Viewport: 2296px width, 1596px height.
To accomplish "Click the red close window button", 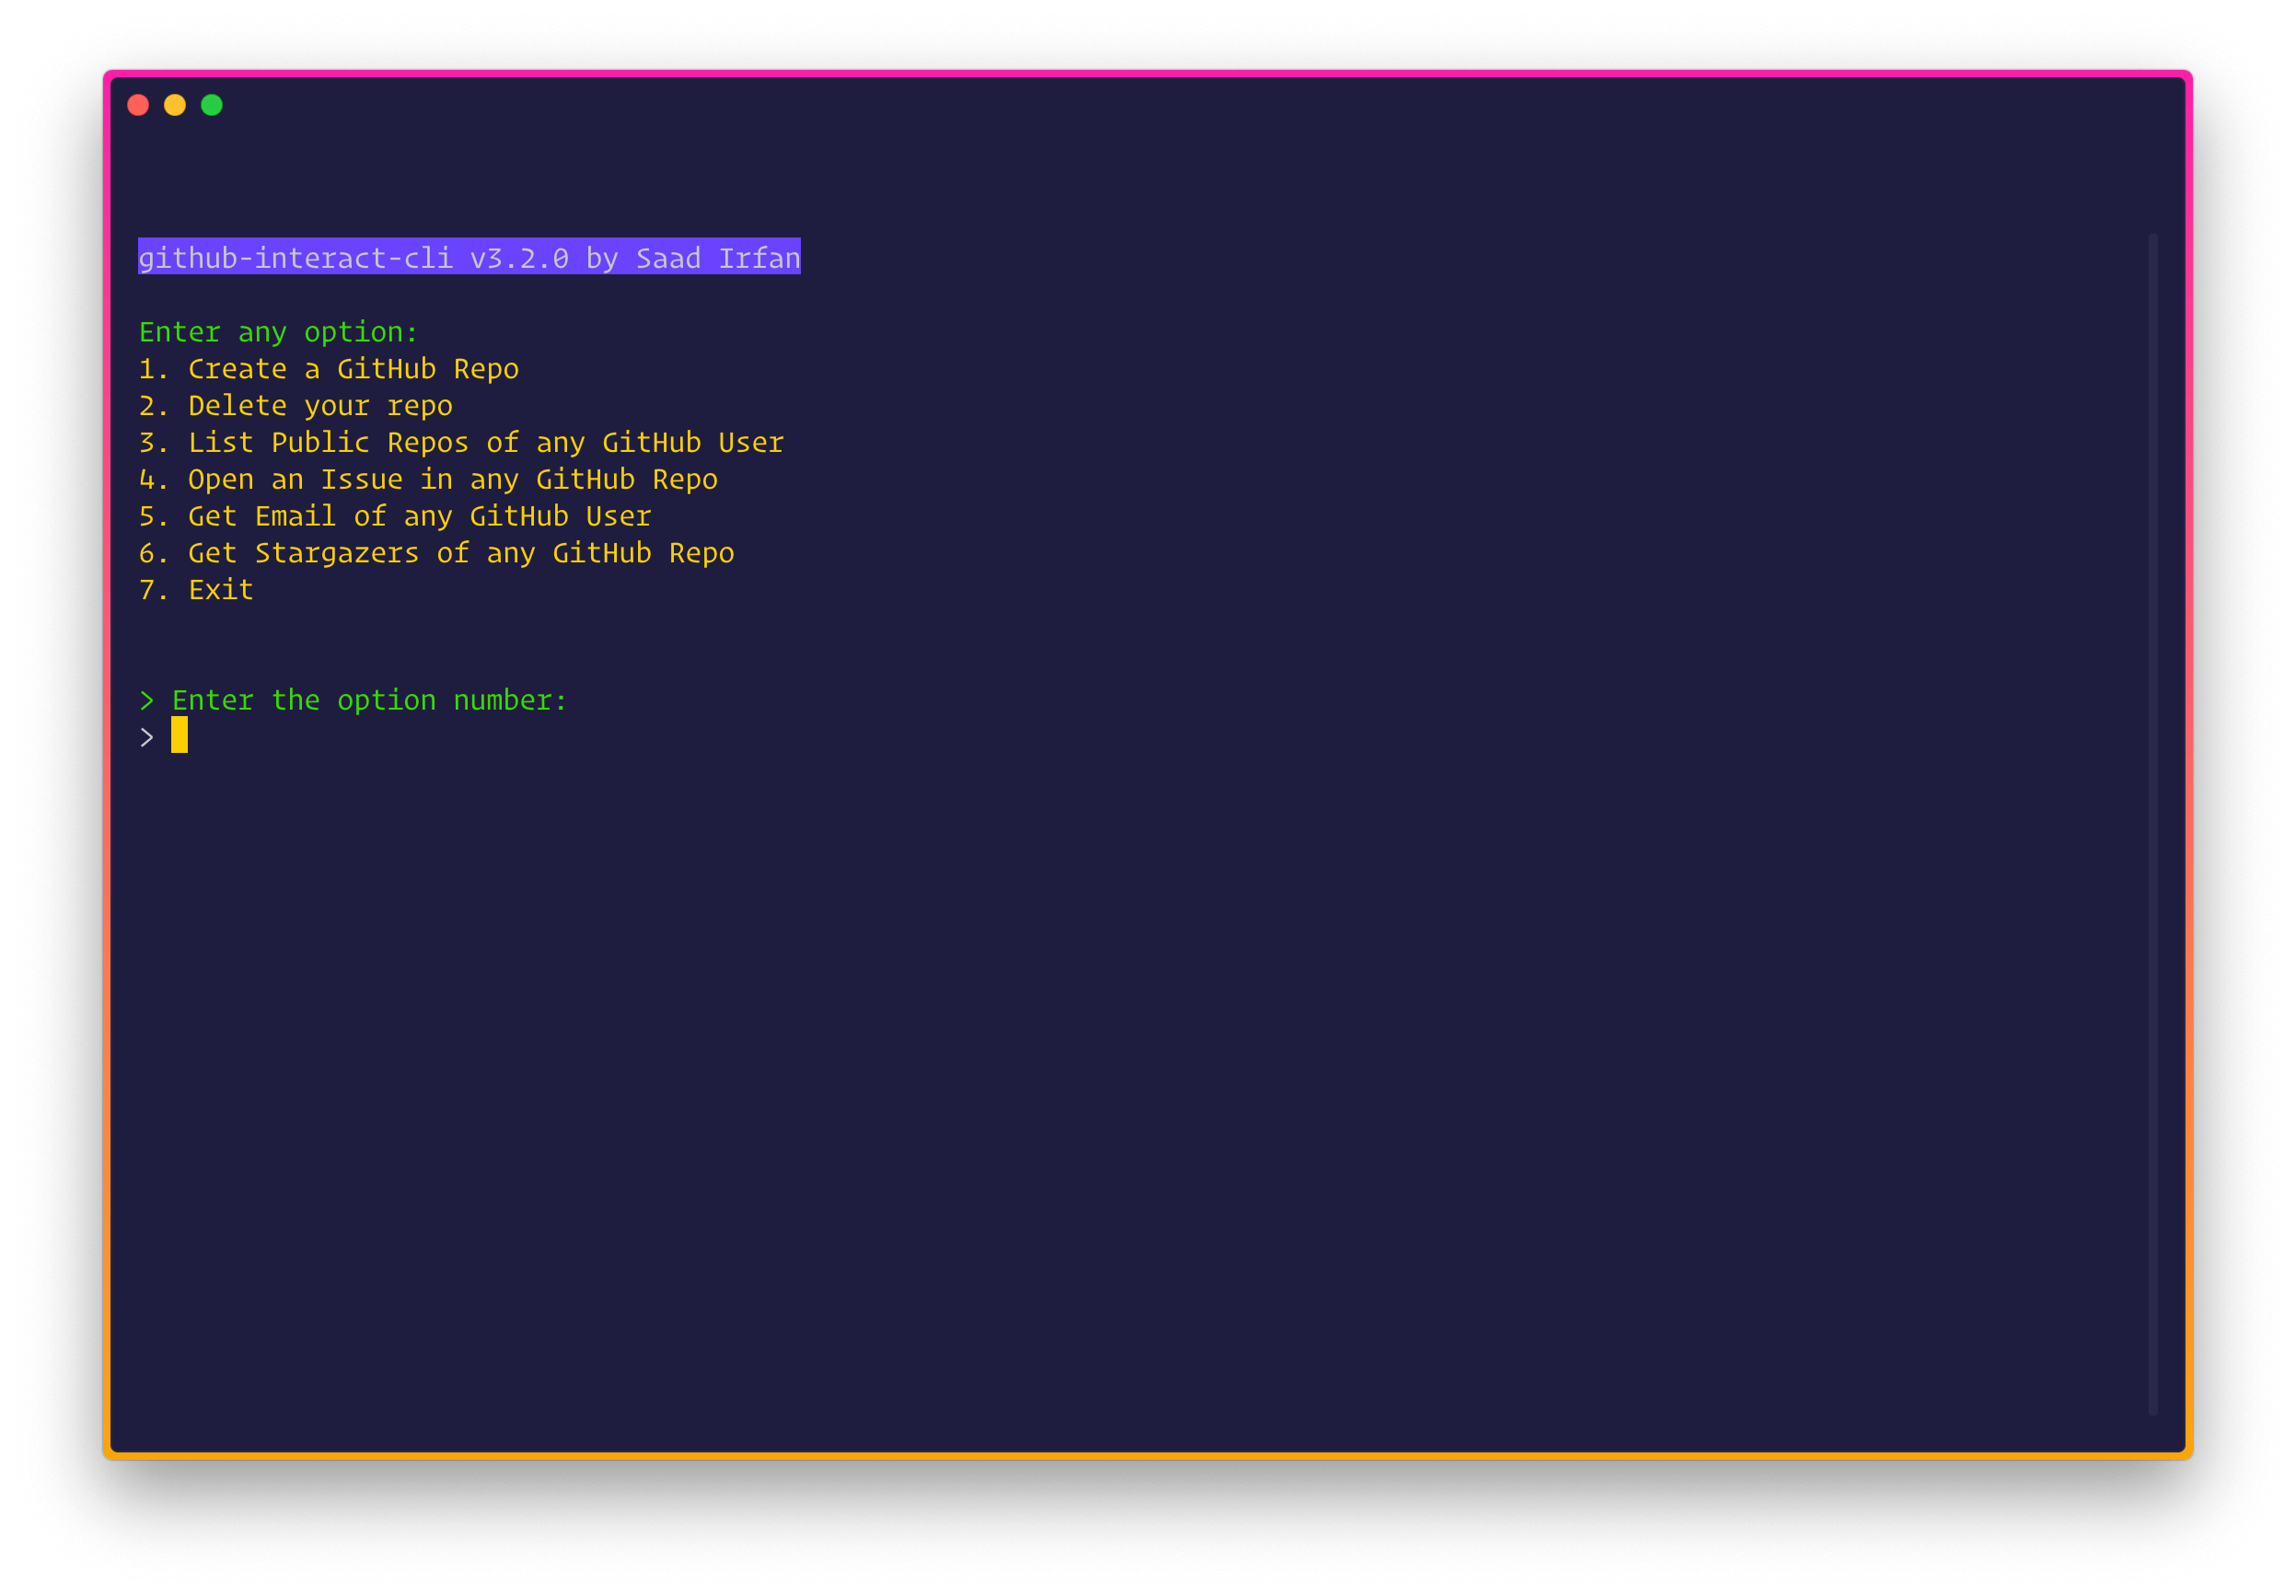I will coord(138,105).
